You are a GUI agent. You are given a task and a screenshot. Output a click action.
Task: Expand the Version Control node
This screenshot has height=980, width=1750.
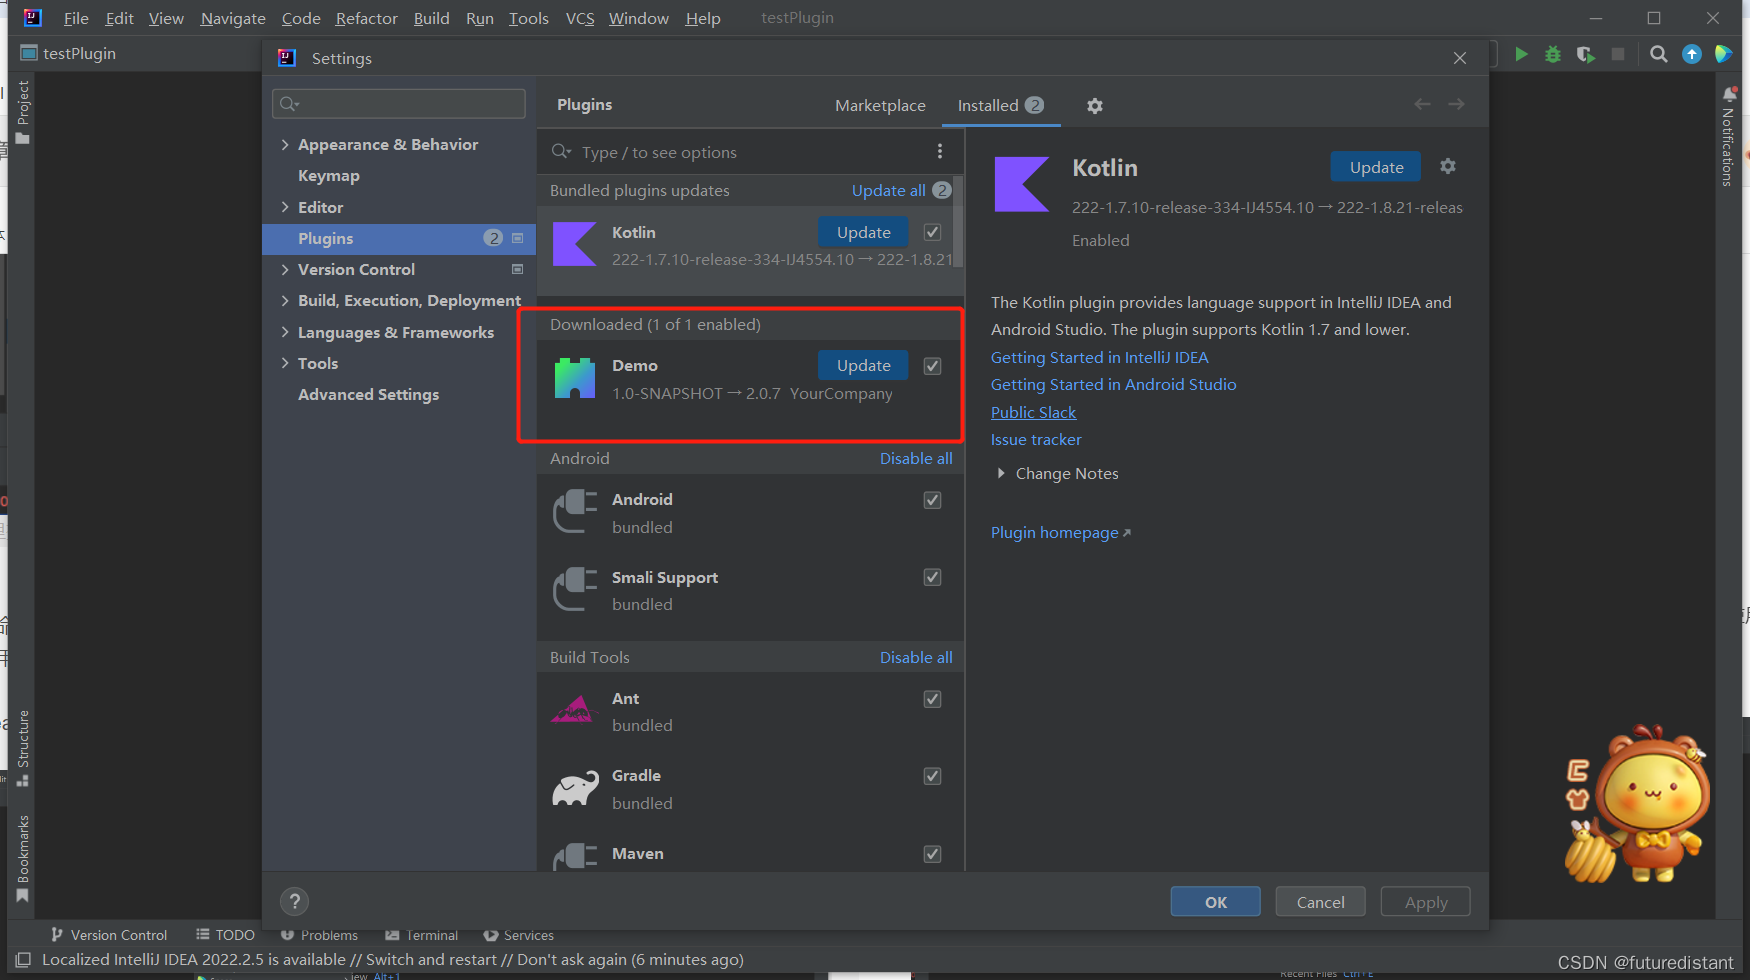[x=285, y=269]
